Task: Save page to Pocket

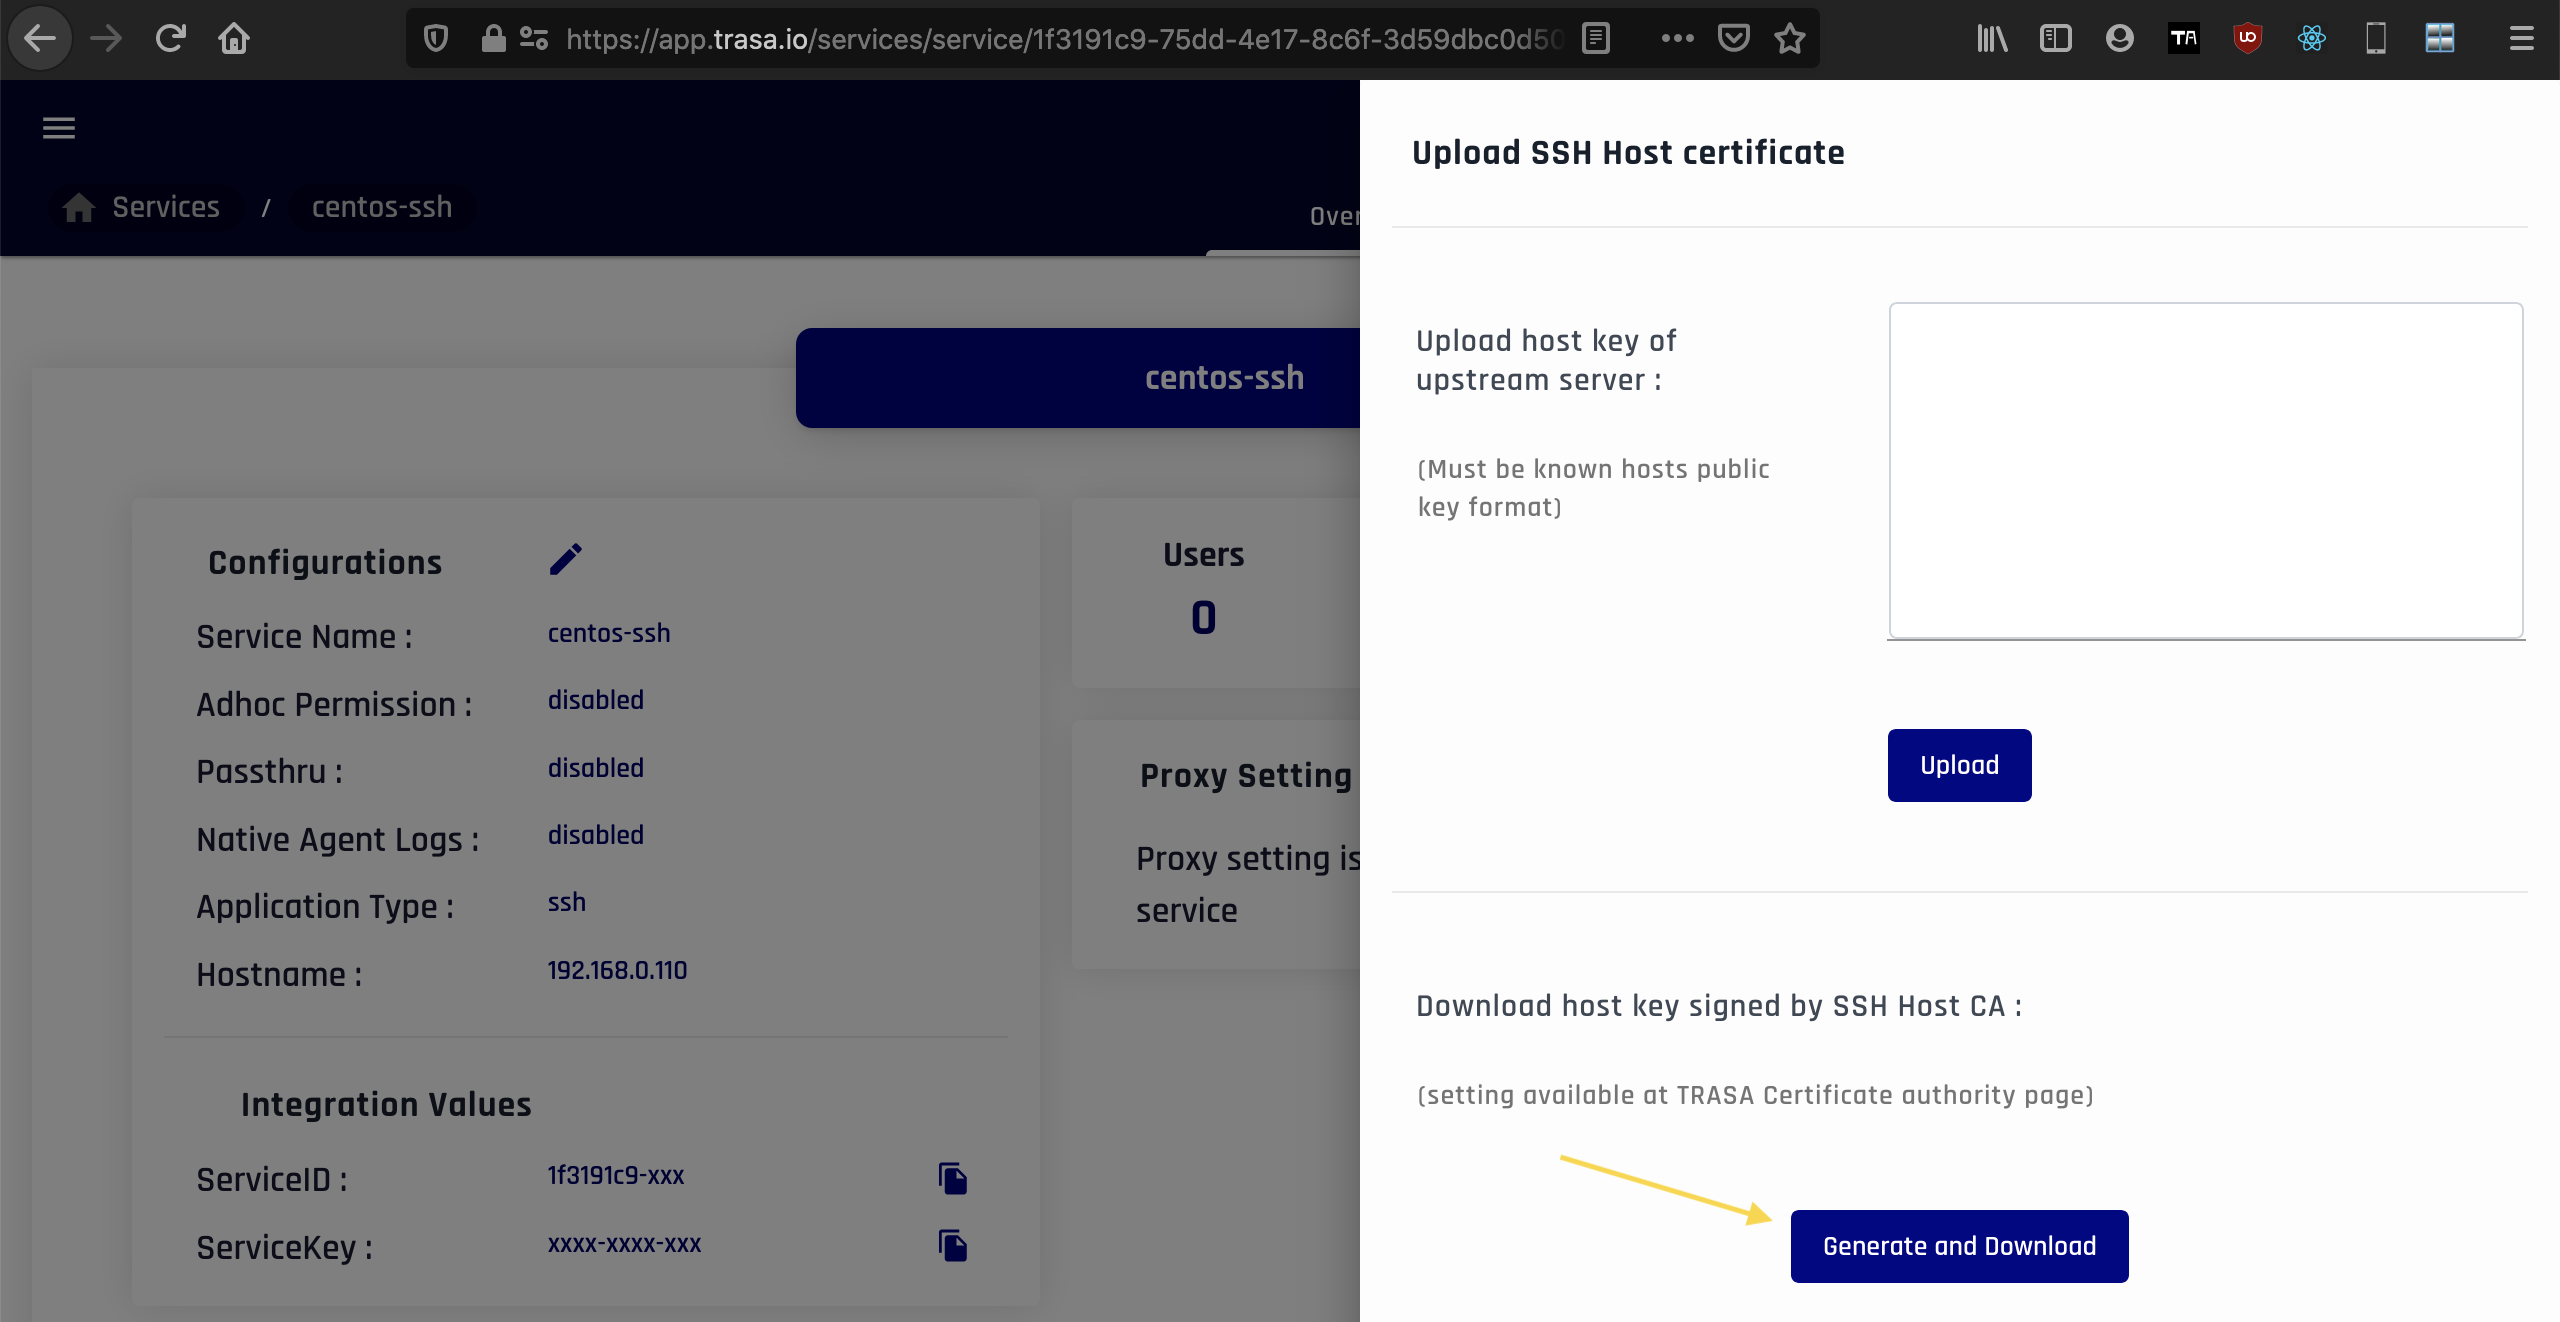Action: coord(1733,38)
